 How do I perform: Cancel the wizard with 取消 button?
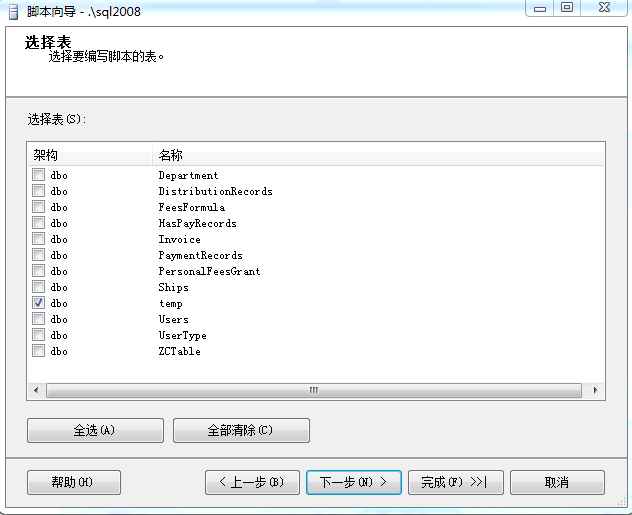click(x=557, y=482)
